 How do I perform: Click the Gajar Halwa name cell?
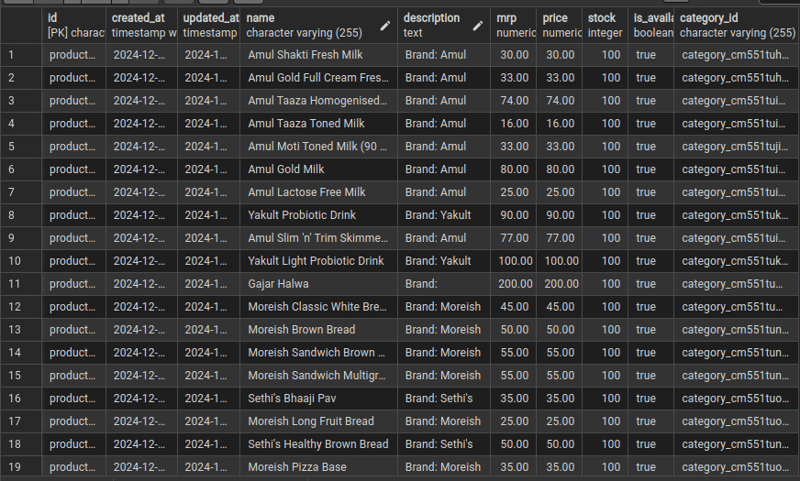click(318, 284)
